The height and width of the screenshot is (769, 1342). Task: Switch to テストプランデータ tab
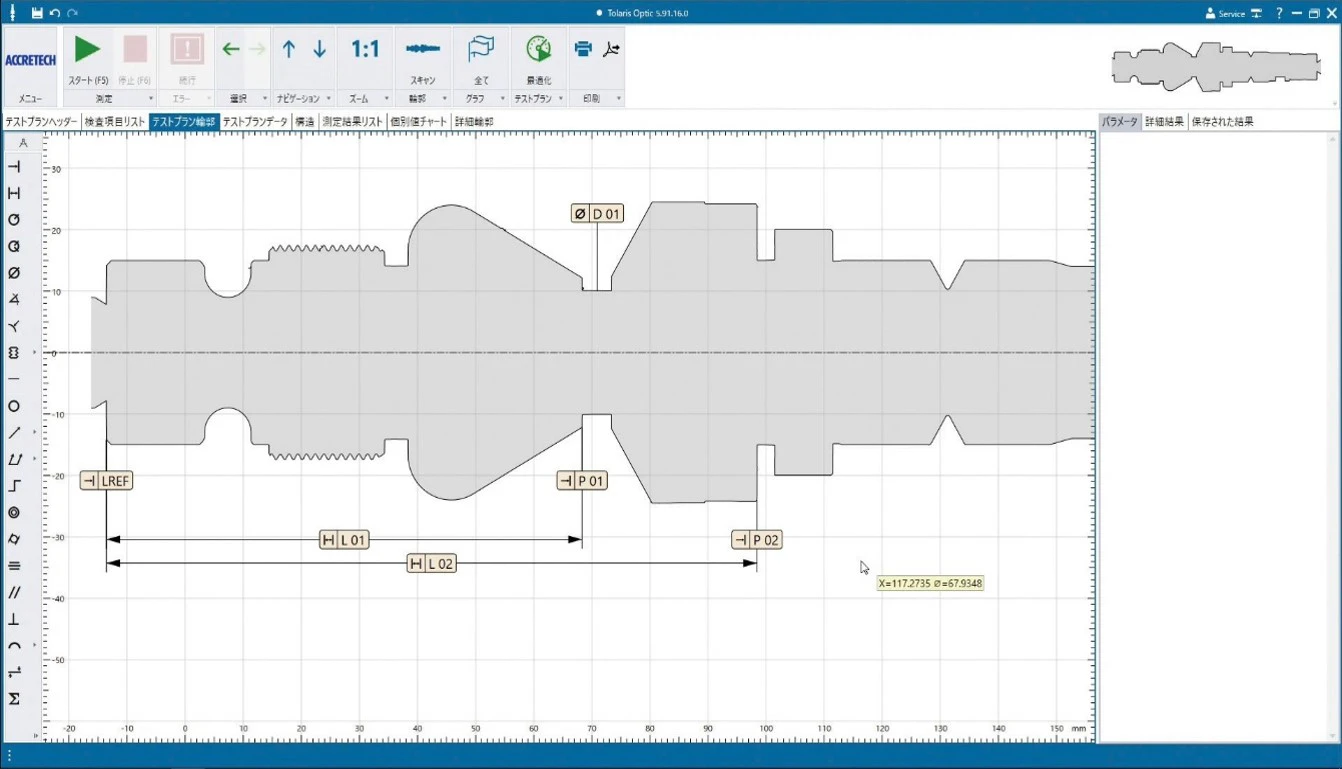(x=255, y=121)
